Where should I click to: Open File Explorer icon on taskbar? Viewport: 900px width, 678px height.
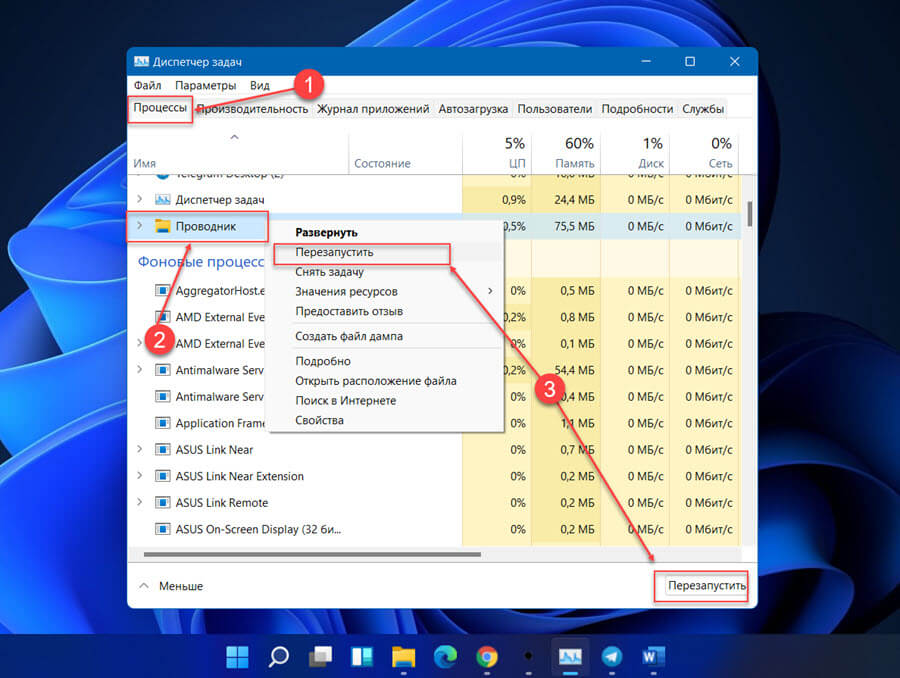(x=404, y=657)
